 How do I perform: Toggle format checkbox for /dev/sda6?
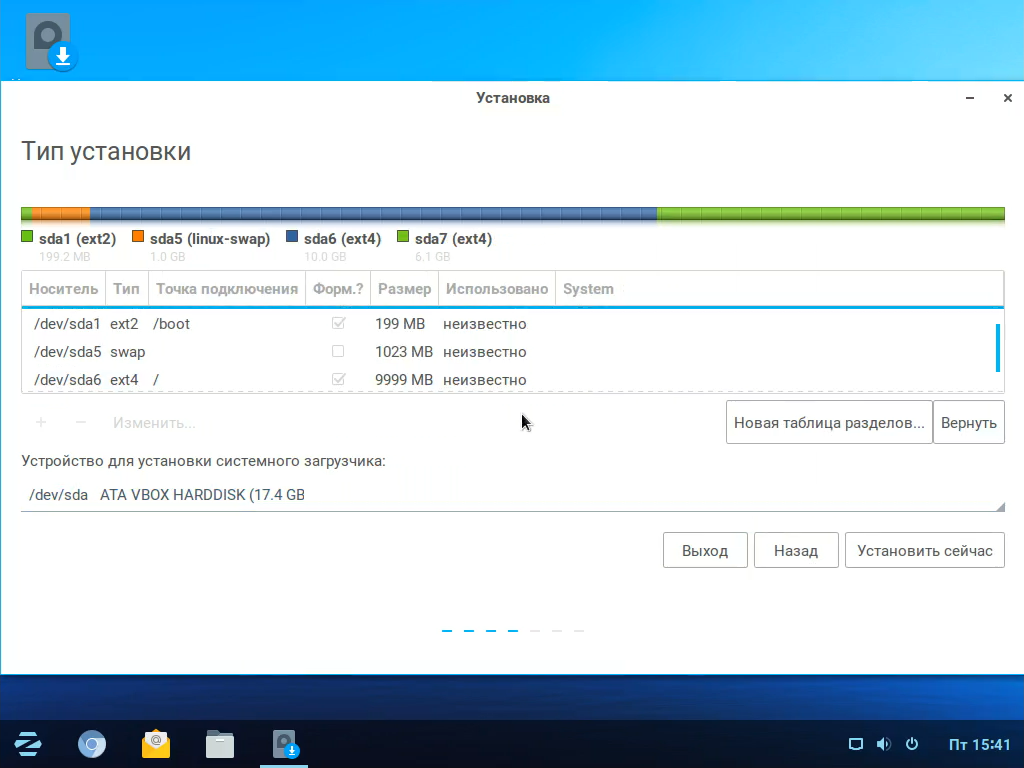[x=338, y=380]
